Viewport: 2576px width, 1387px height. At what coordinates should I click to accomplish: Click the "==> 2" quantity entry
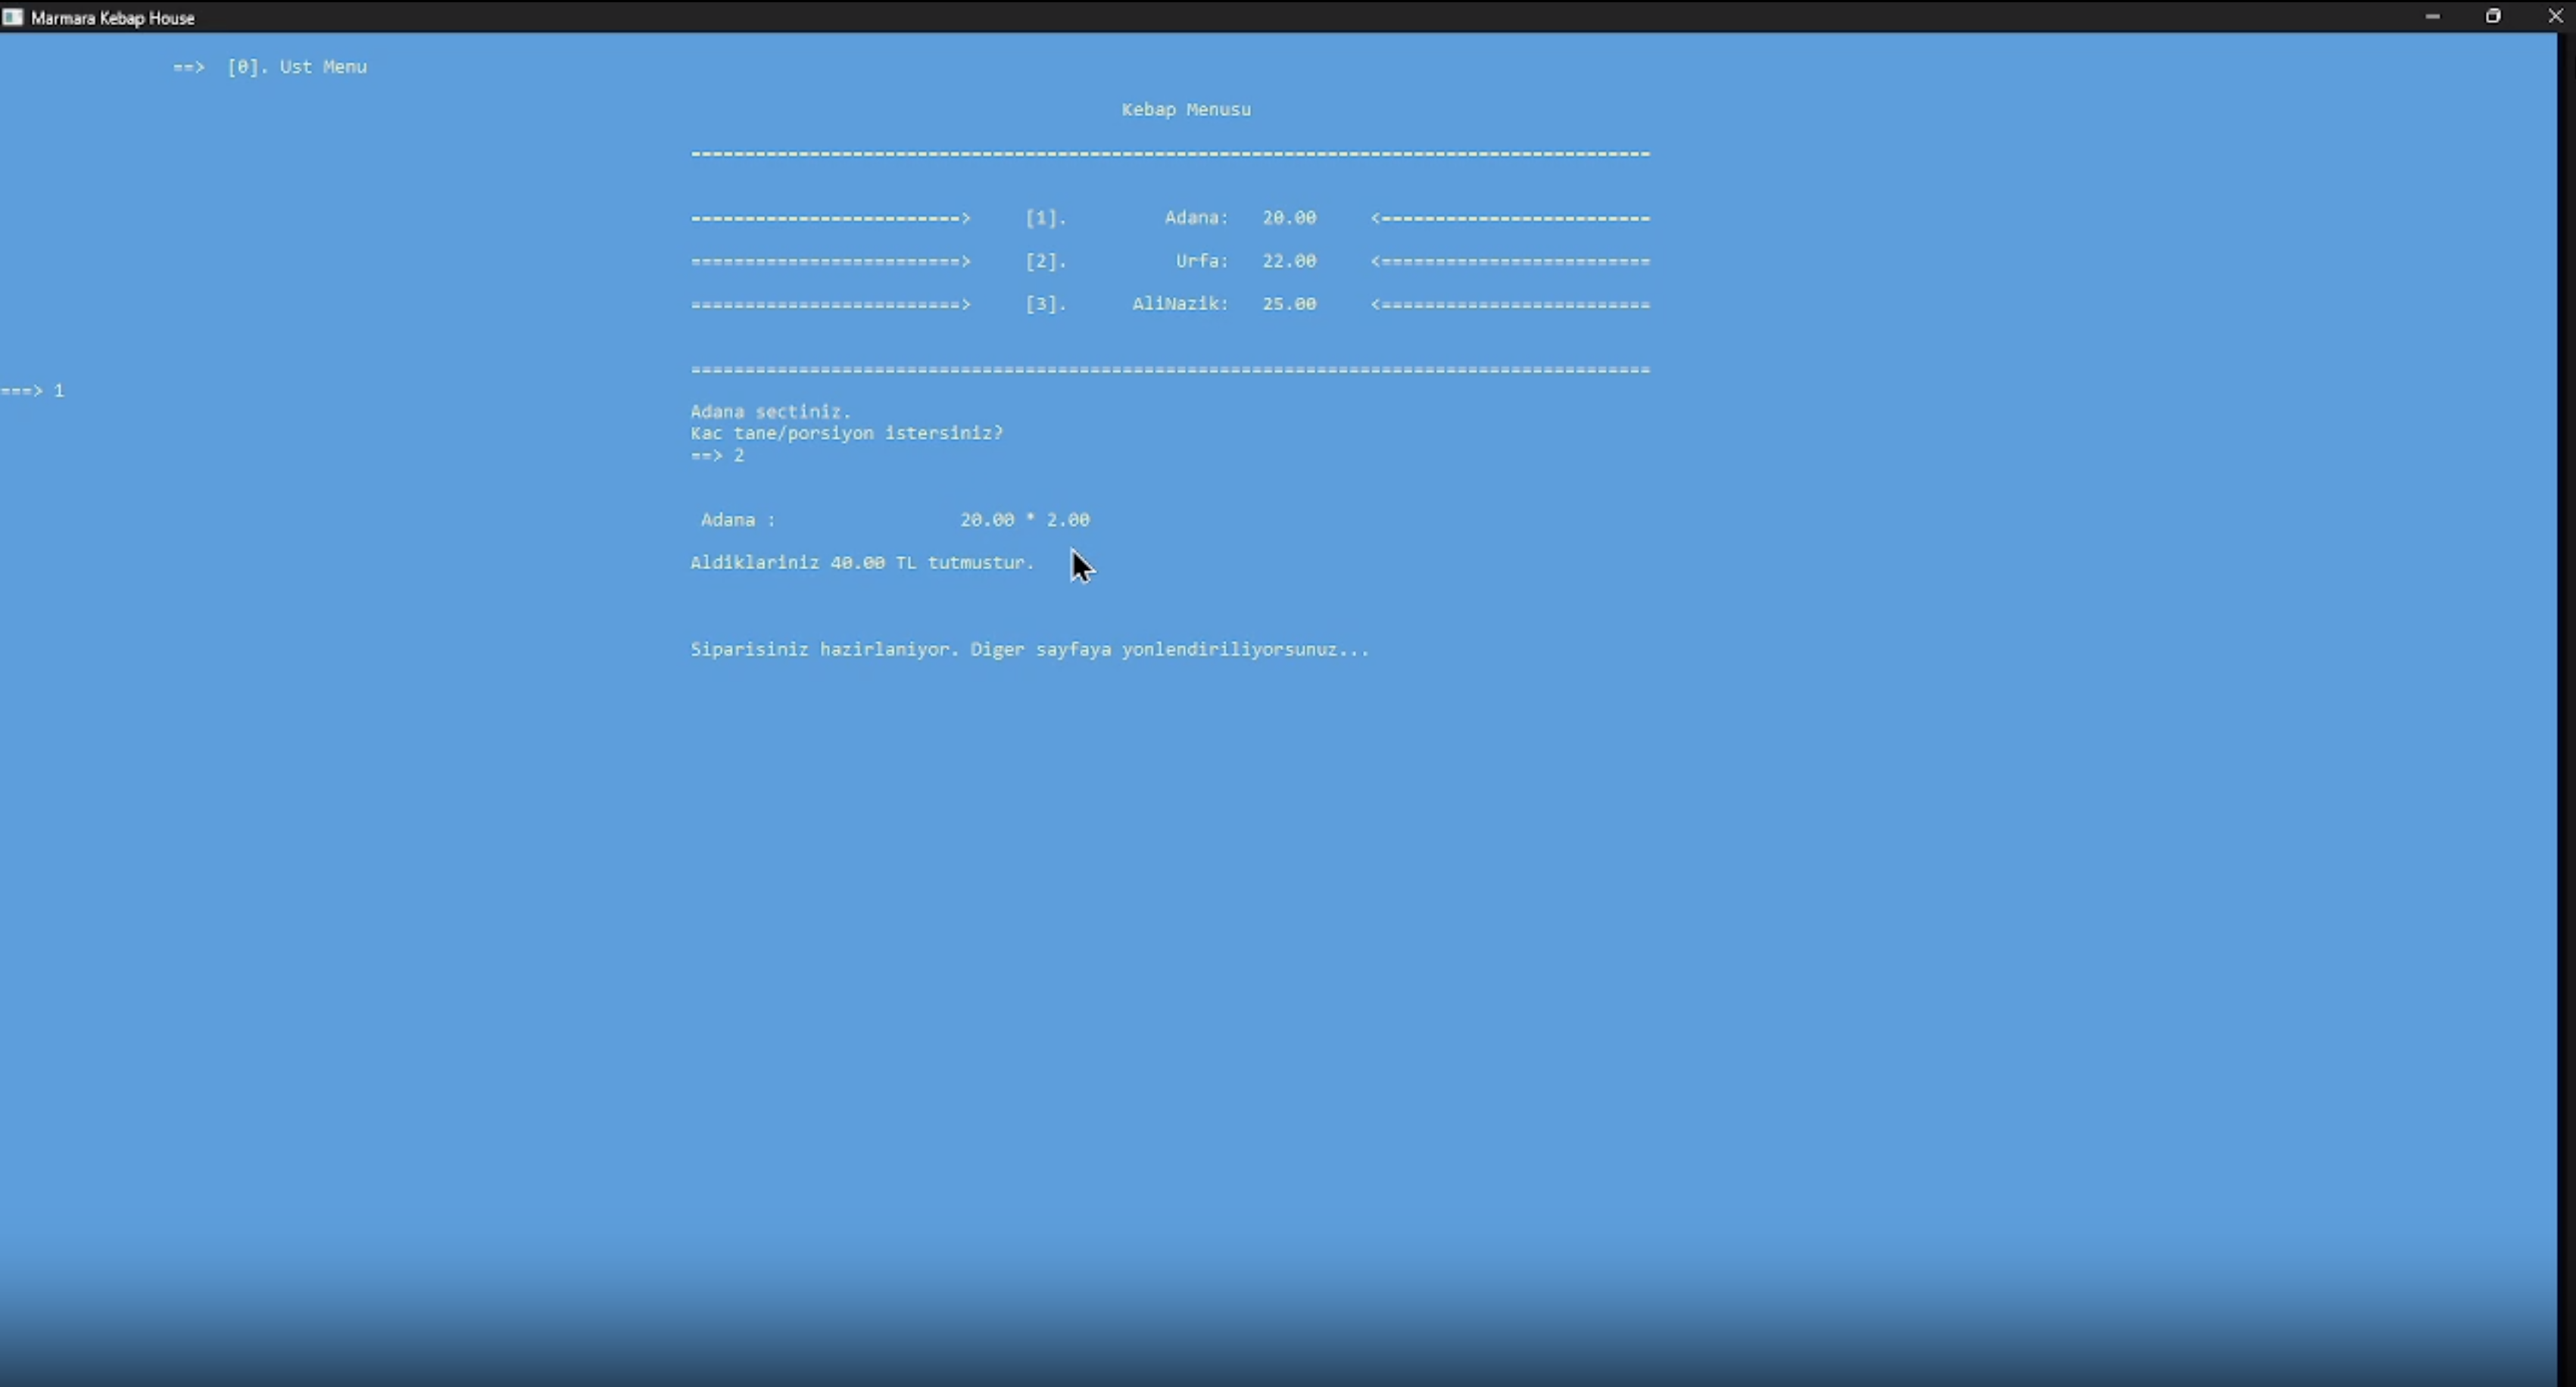718,456
